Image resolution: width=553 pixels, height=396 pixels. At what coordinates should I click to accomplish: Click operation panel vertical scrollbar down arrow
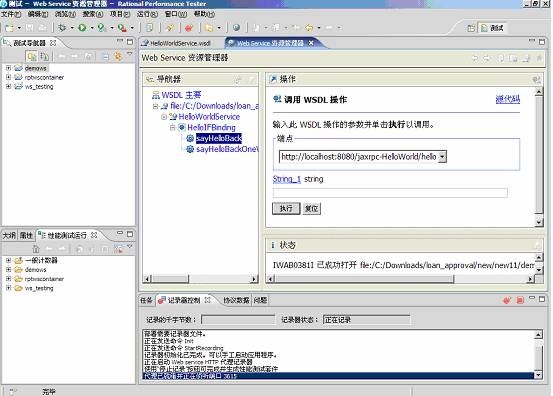pyautogui.click(x=538, y=222)
